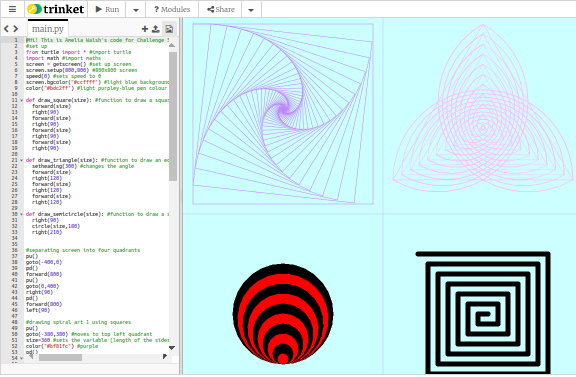Click the horizontal scrollbar thumb in editor

tap(61, 357)
